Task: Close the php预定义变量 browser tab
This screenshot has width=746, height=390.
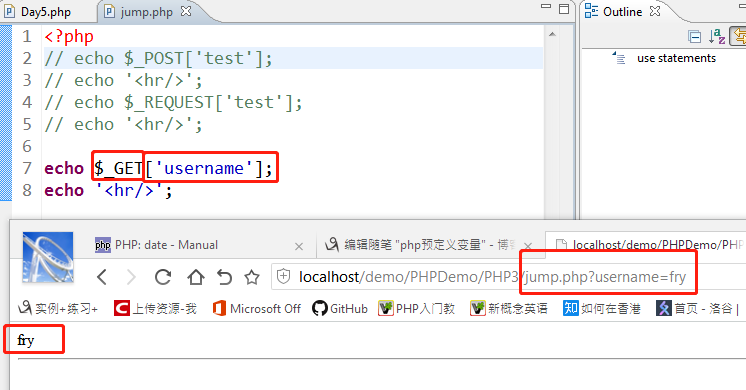Action: pyautogui.click(x=528, y=246)
